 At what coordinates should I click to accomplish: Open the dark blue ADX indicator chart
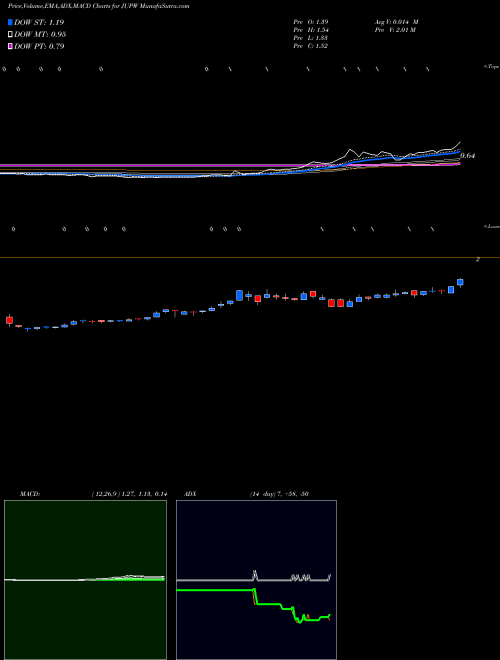256,580
